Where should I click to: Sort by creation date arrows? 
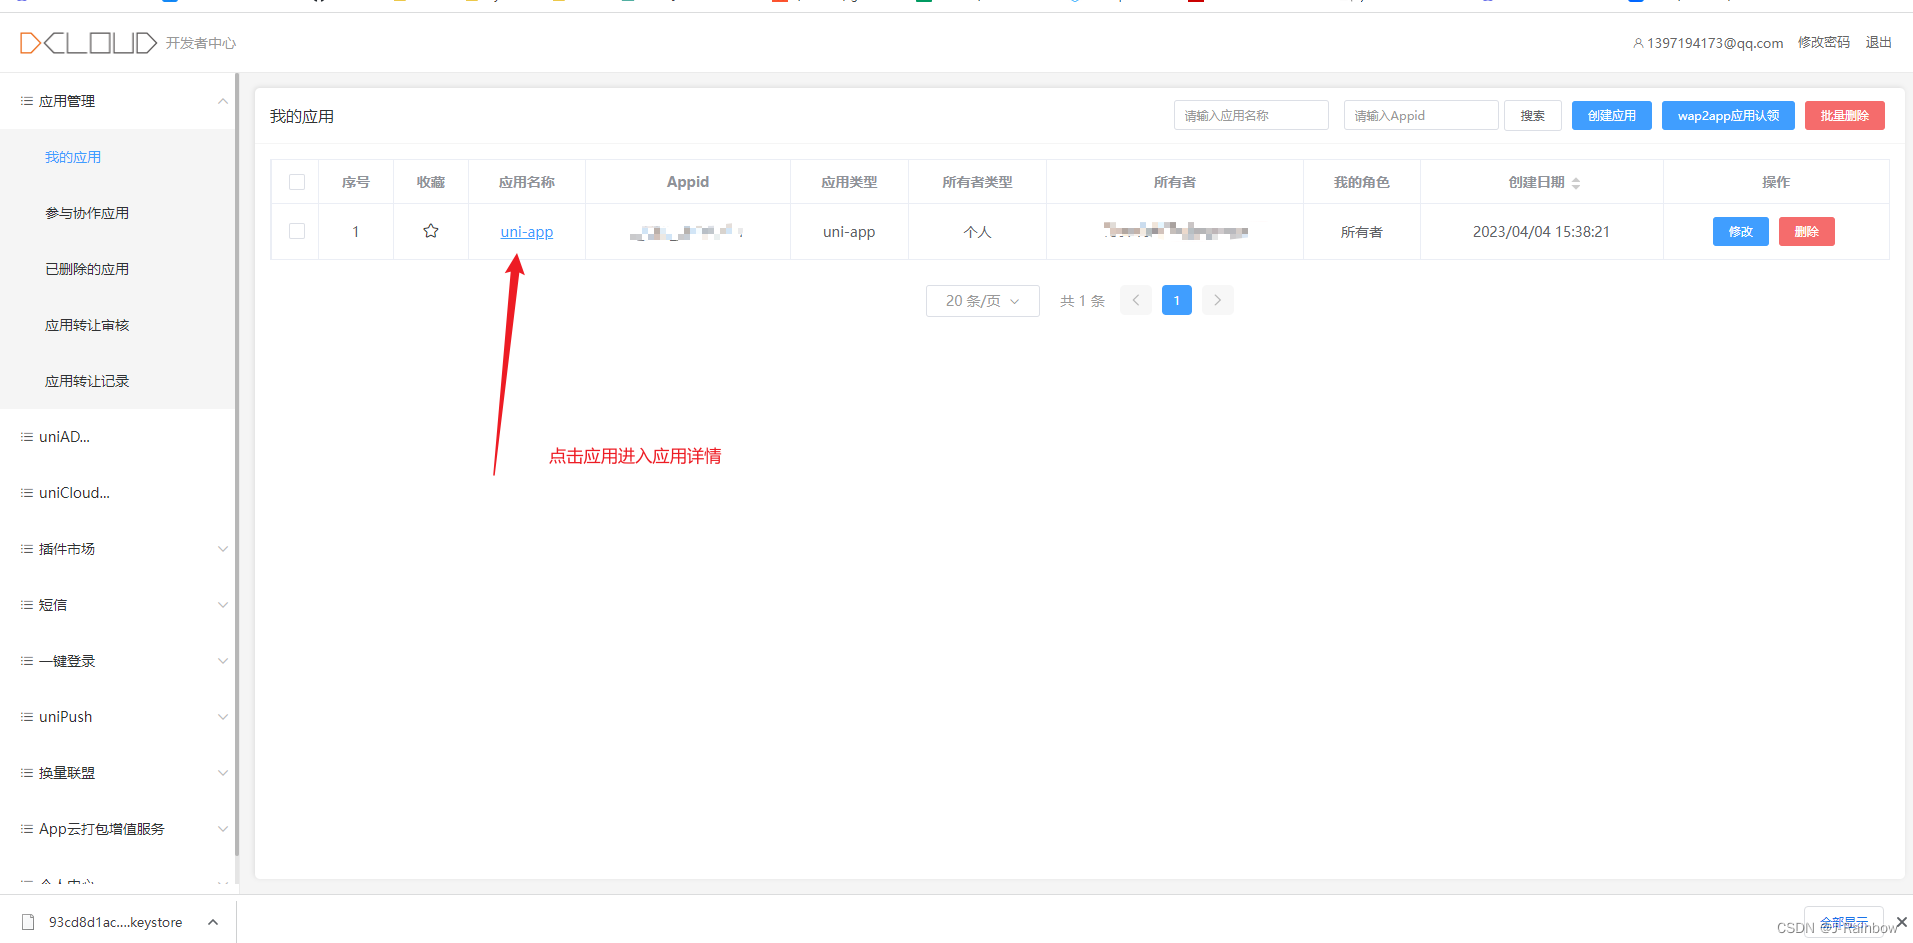tap(1576, 183)
